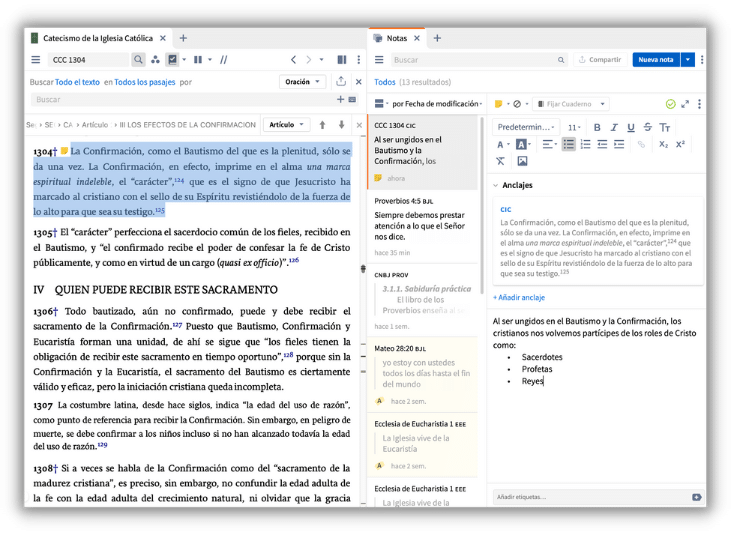Expand the note editor to full size
Screen dimensions: 731x549
pyautogui.click(x=685, y=104)
